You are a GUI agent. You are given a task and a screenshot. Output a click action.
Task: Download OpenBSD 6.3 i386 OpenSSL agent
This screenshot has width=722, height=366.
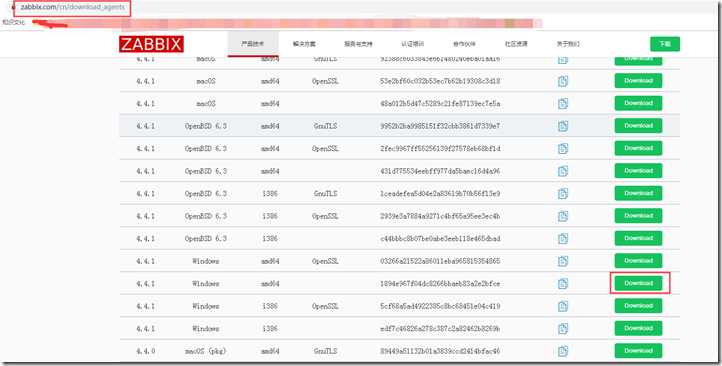[x=638, y=215]
